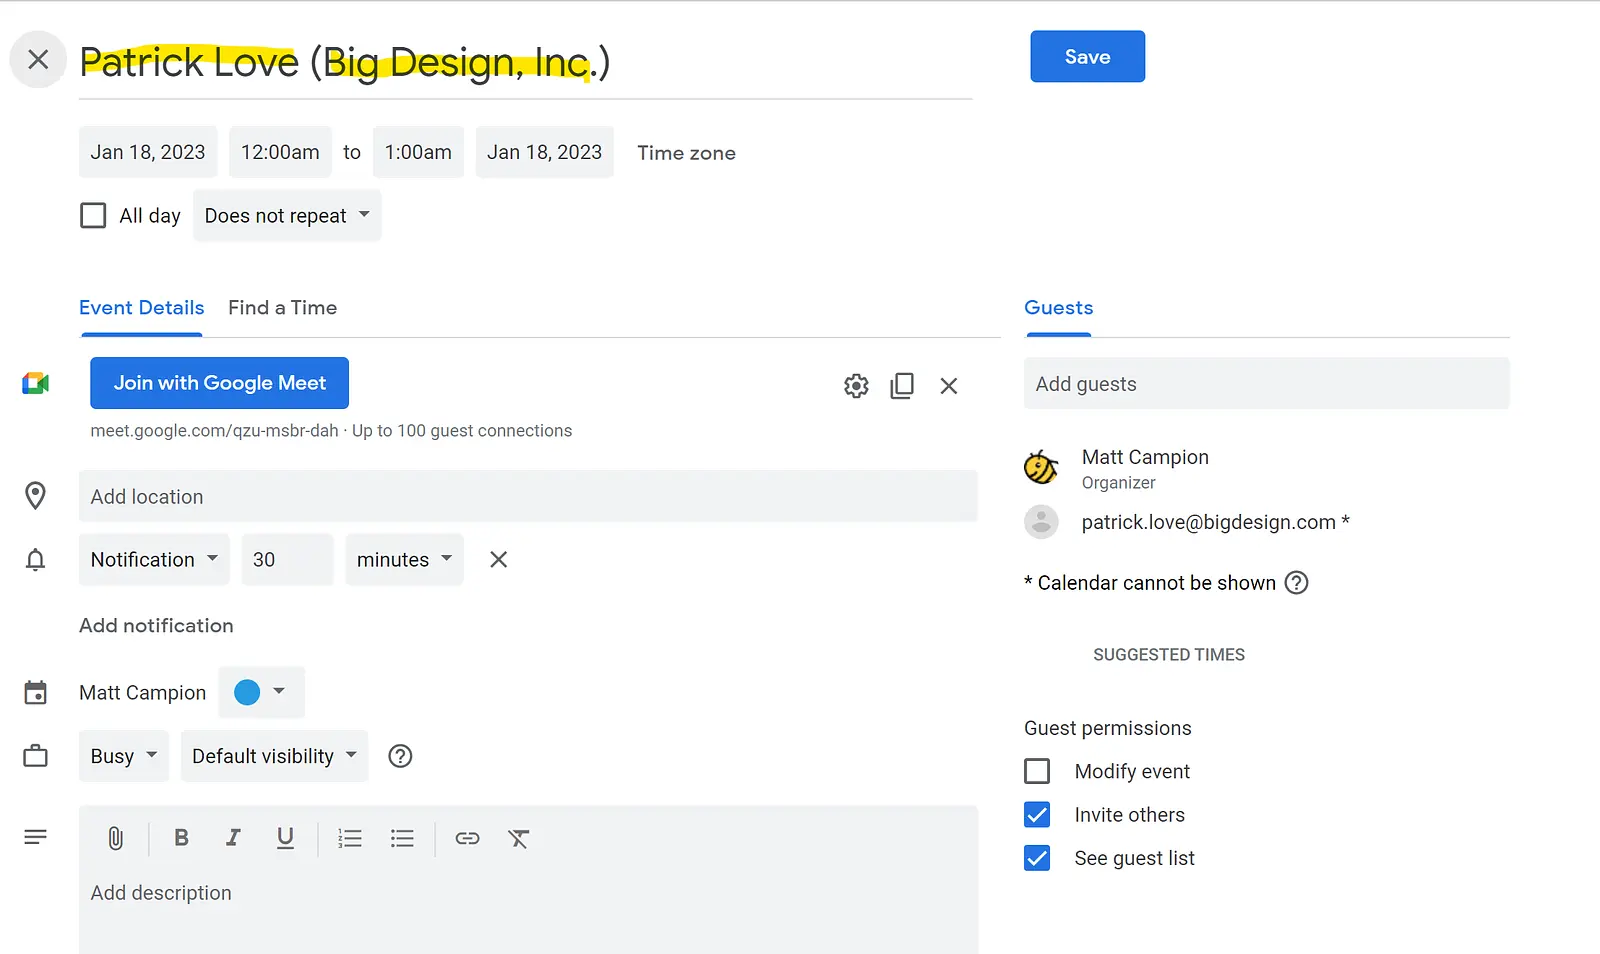1600x954 pixels.
Task: Click the notification 30 value field
Action: point(287,560)
